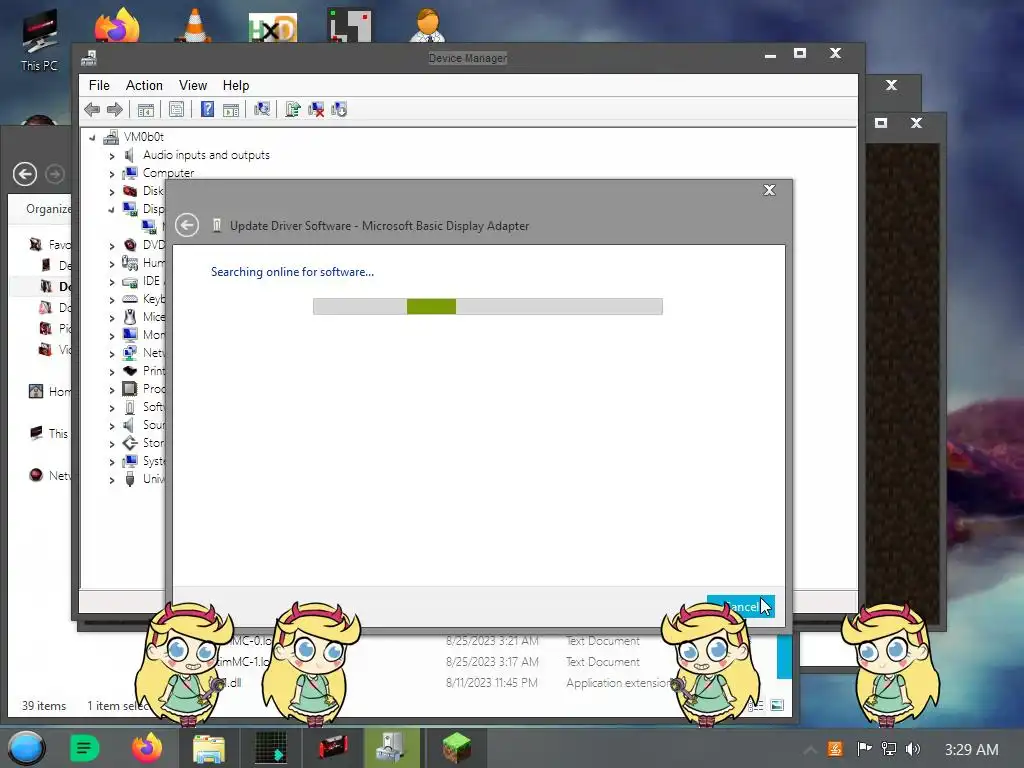Viewport: 1024px width, 768px height.
Task: Click the 8/11/2023 11:45 PM date cell
Action: 492,683
